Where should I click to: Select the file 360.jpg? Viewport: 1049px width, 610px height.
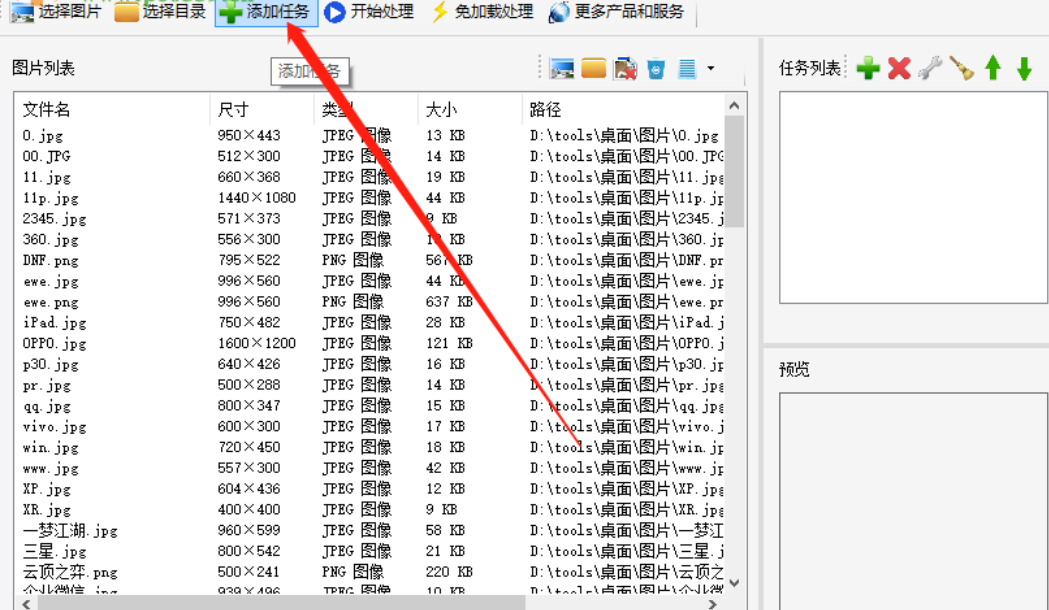(50, 239)
